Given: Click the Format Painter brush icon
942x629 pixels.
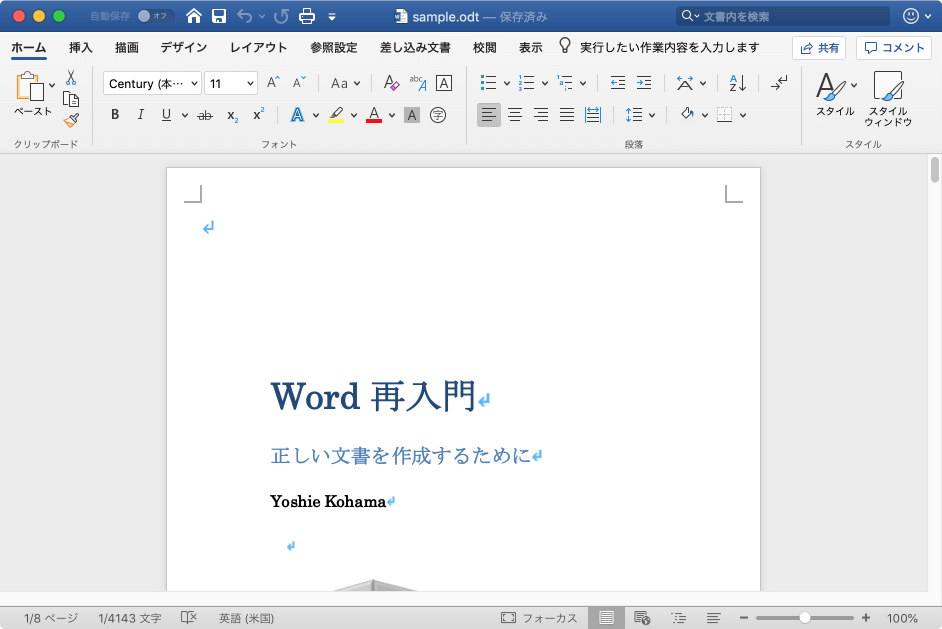Looking at the screenshot, I should [71, 120].
